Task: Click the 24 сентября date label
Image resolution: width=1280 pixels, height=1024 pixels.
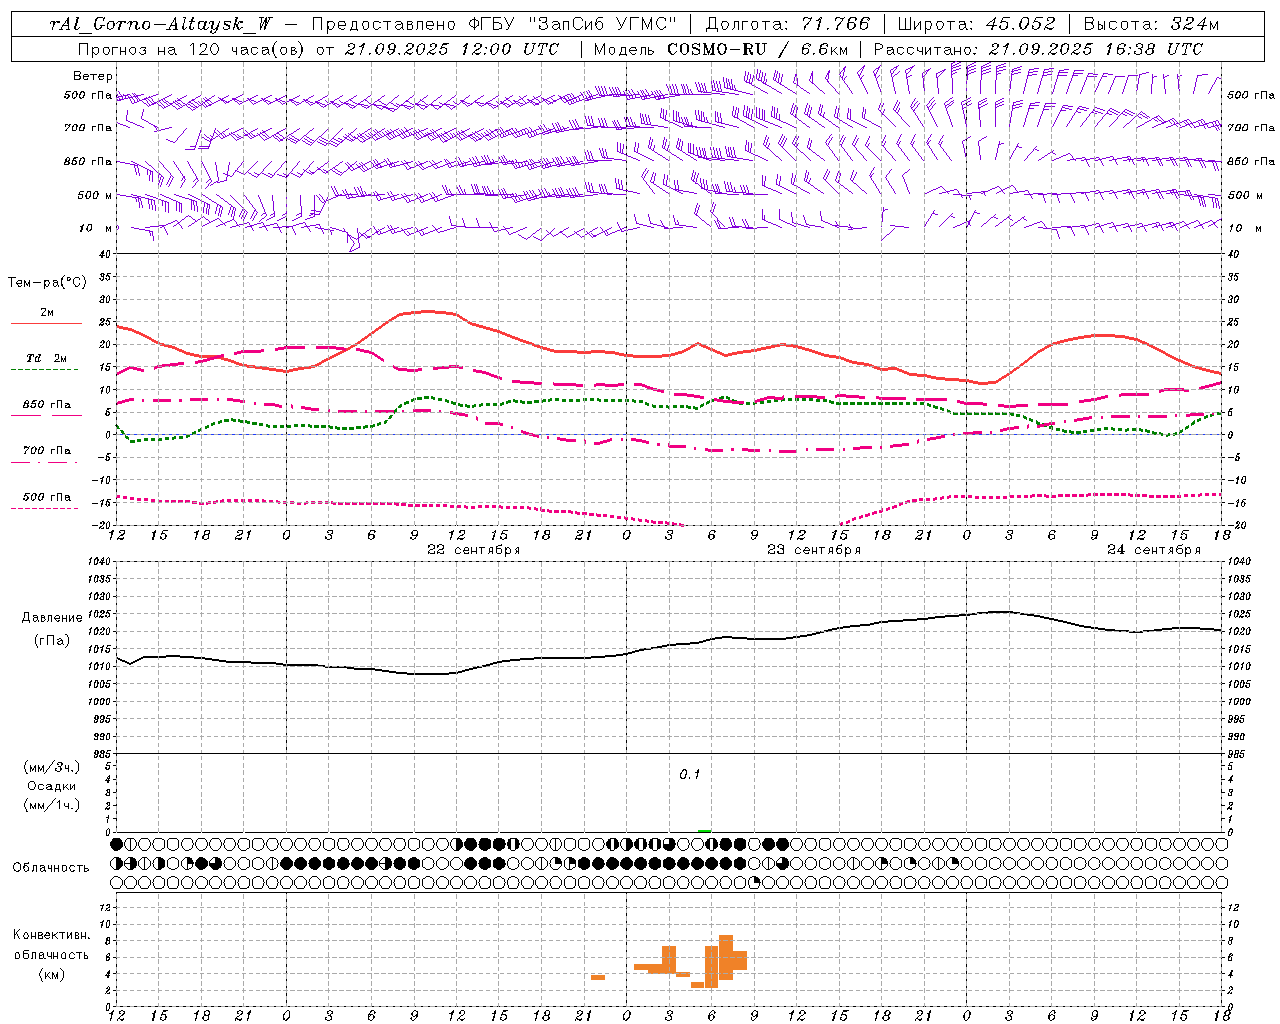Action: click(x=1154, y=550)
